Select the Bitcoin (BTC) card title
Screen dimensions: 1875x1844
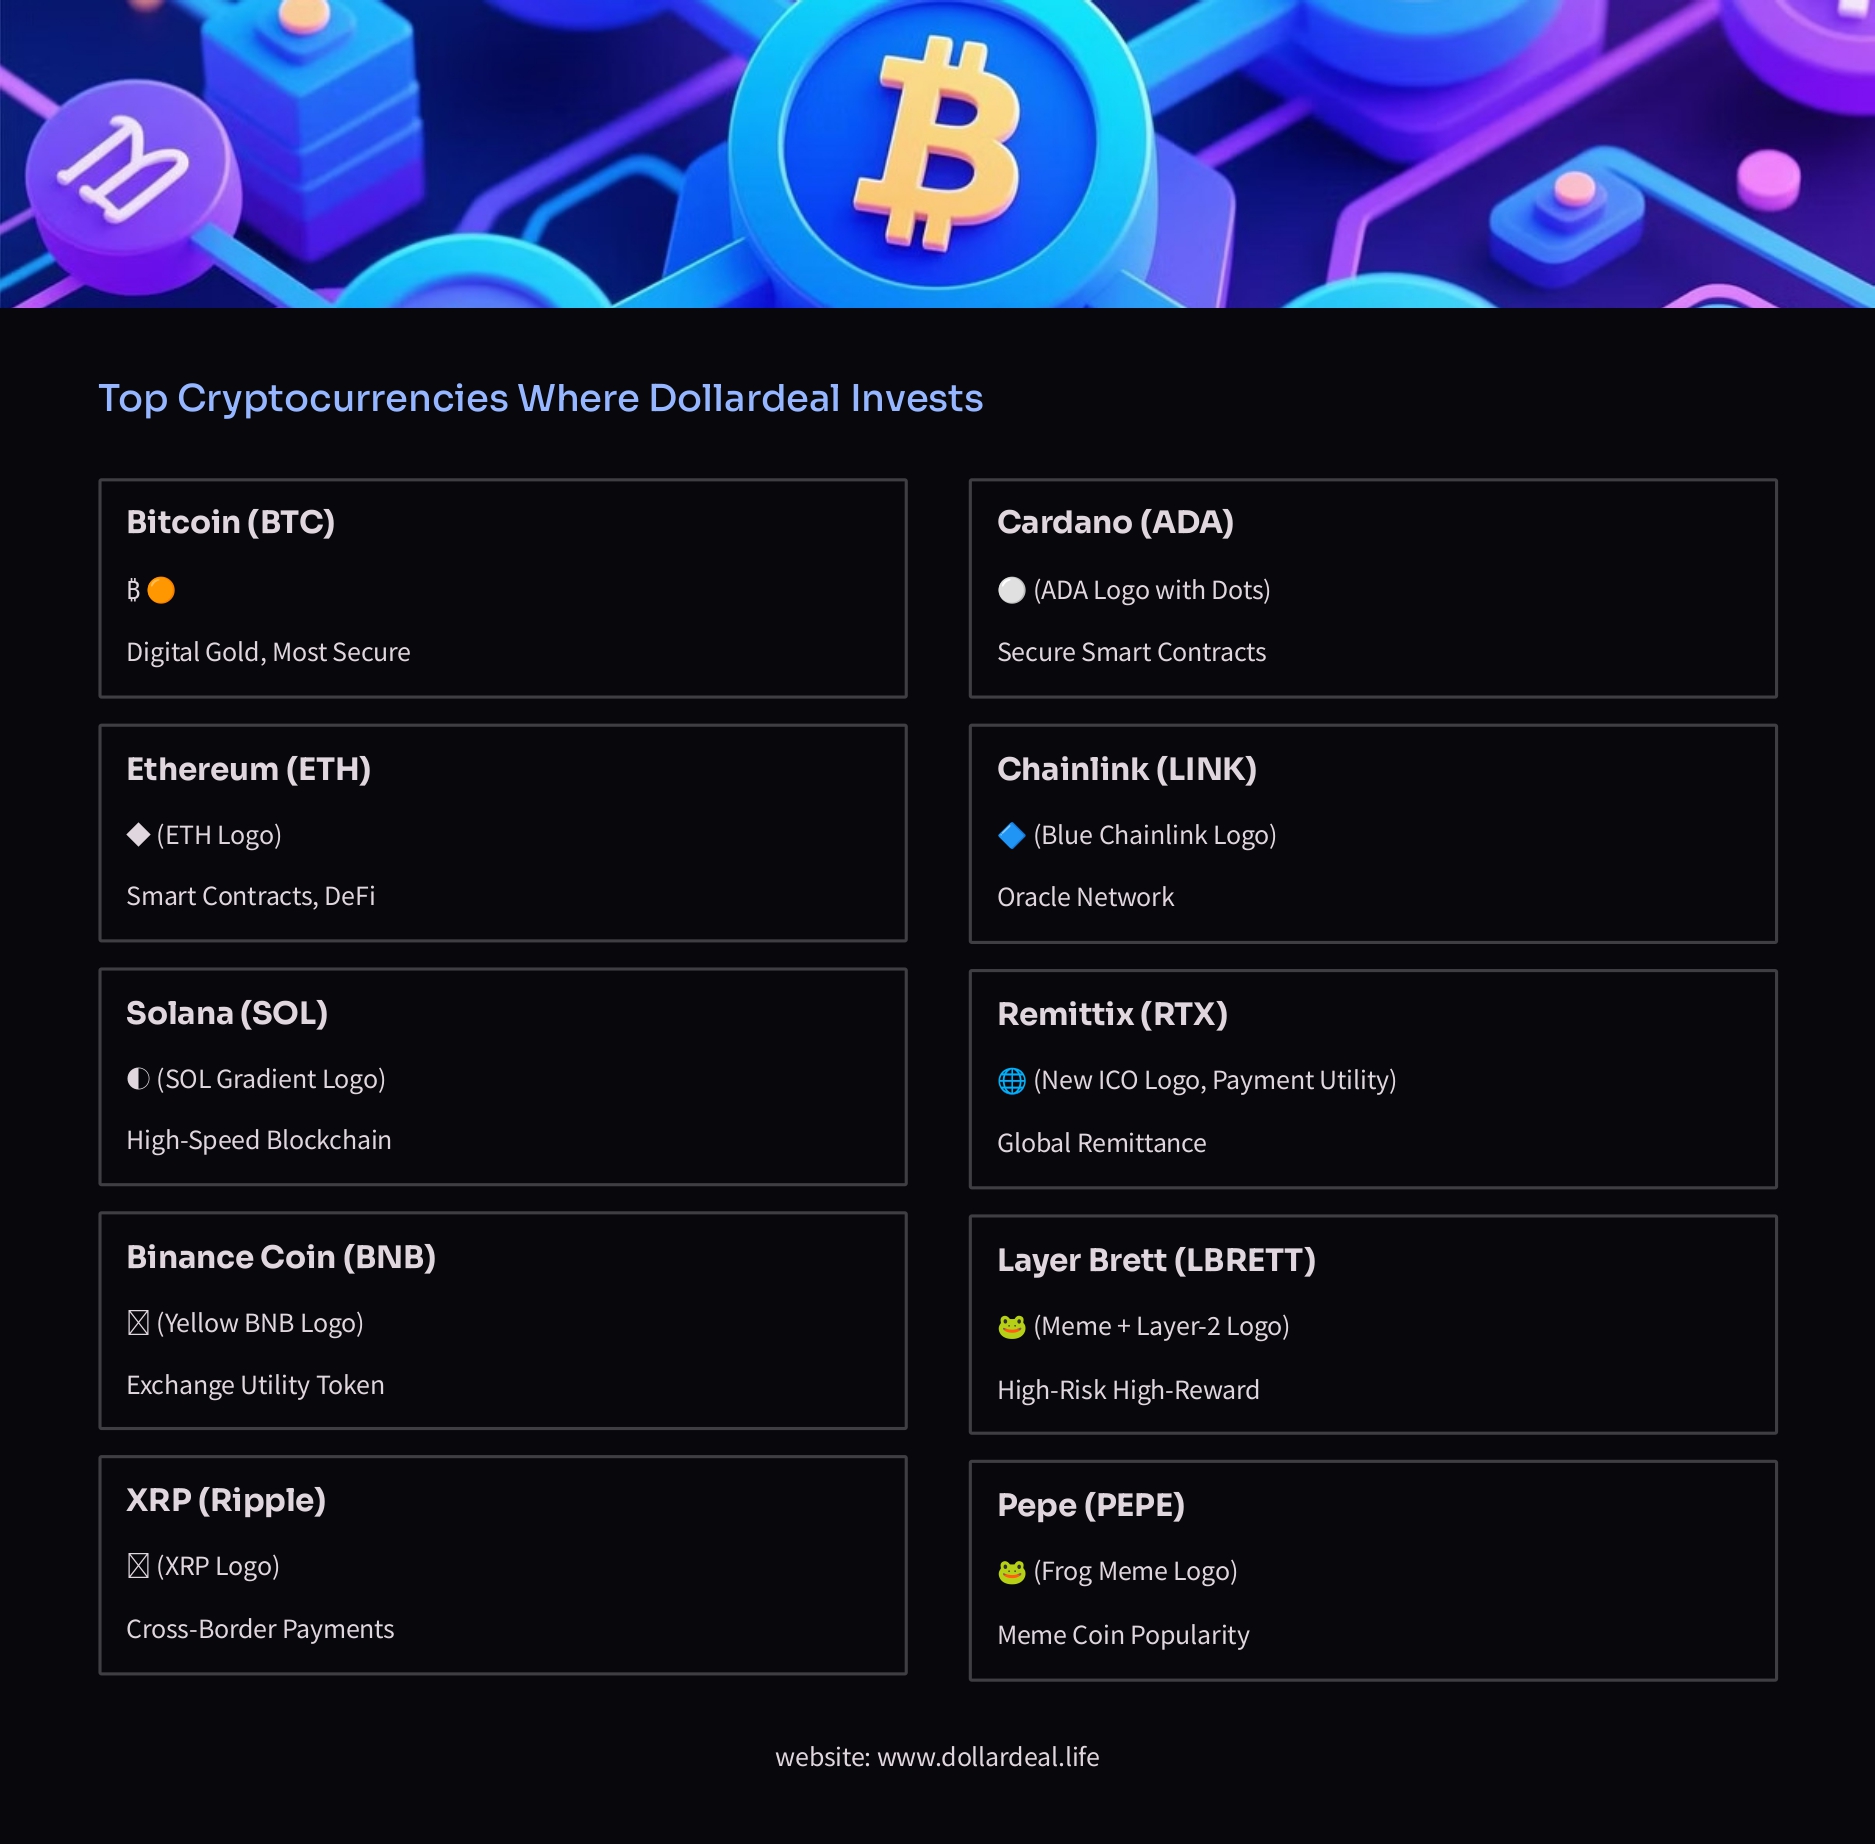[x=230, y=522]
